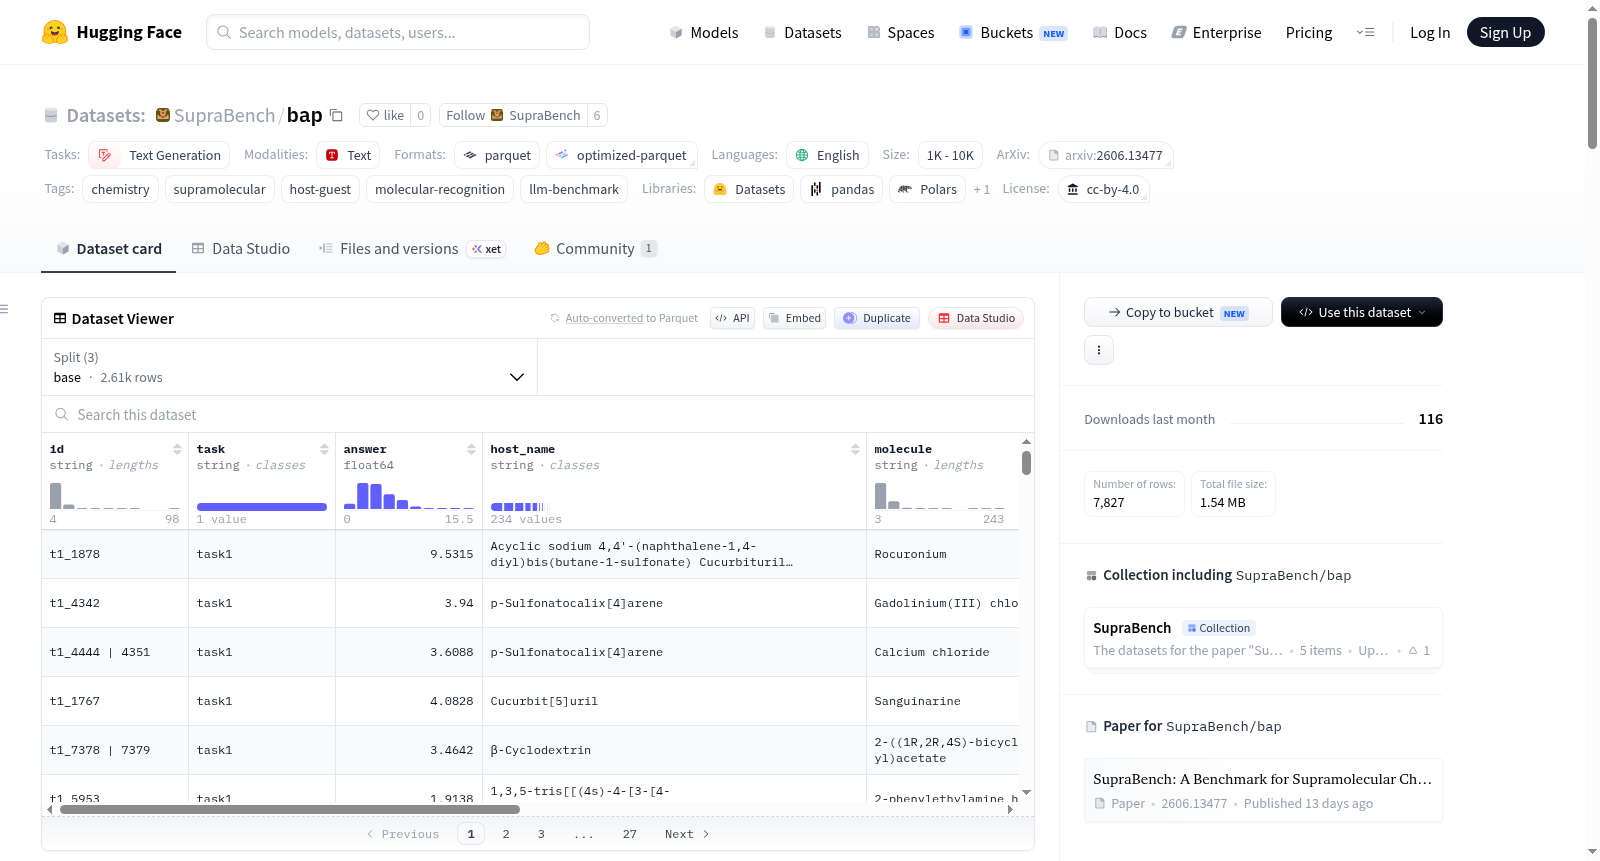Open Buckets in top navigation

(1013, 32)
